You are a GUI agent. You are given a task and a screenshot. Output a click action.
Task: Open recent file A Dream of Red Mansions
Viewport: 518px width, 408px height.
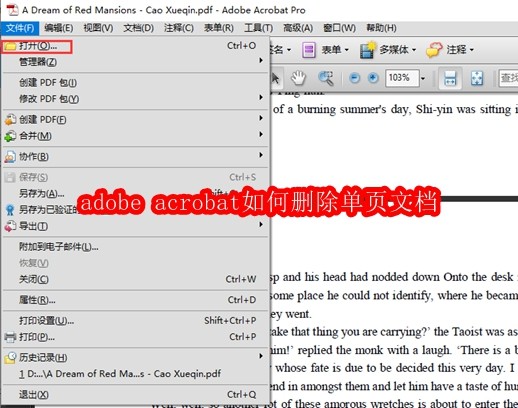coord(135,374)
